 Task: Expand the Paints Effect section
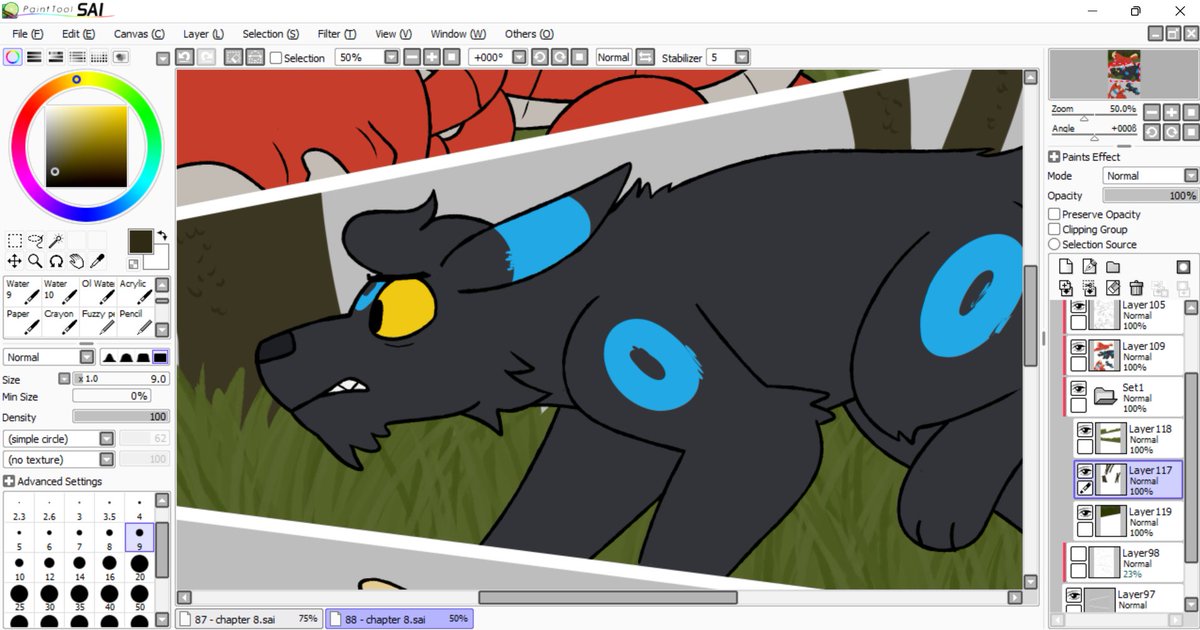[x=1054, y=157]
